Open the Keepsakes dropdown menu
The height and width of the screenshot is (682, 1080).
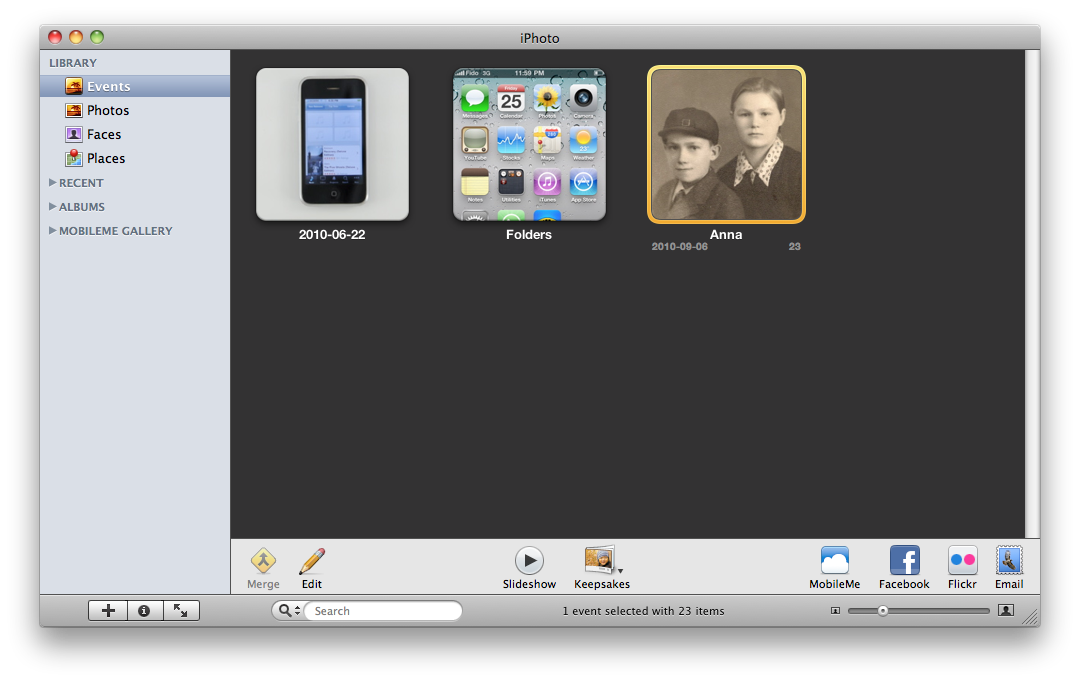pos(602,561)
